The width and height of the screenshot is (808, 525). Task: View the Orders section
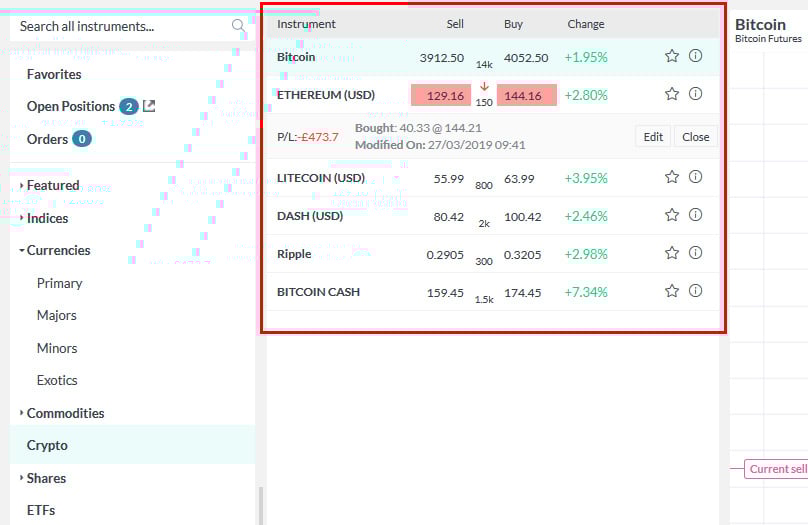pos(47,139)
